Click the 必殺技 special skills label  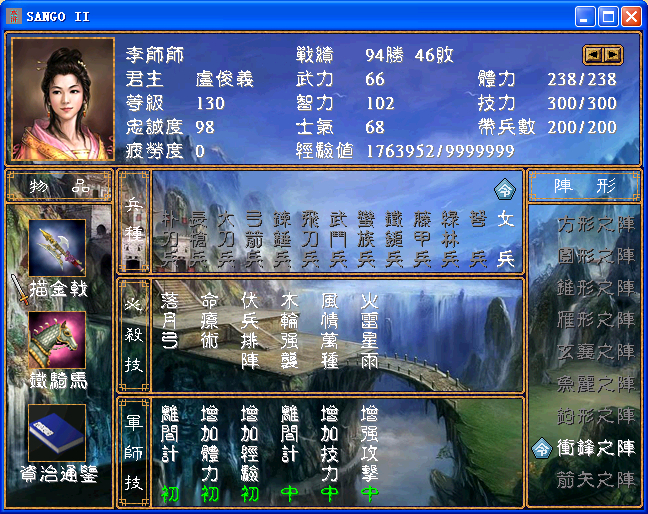133,335
